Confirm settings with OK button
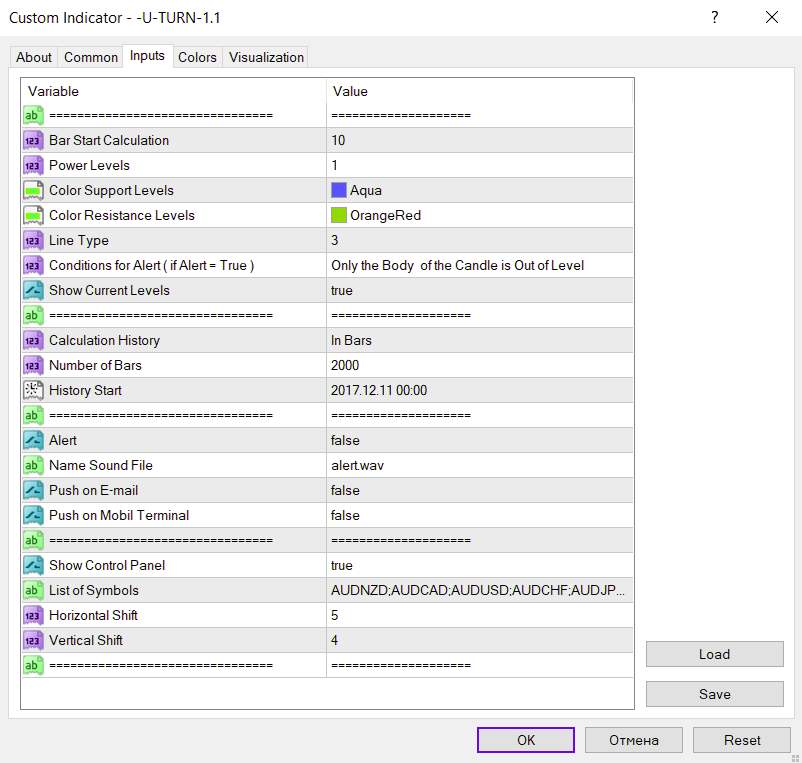Viewport: 802px width, 763px height. 526,740
